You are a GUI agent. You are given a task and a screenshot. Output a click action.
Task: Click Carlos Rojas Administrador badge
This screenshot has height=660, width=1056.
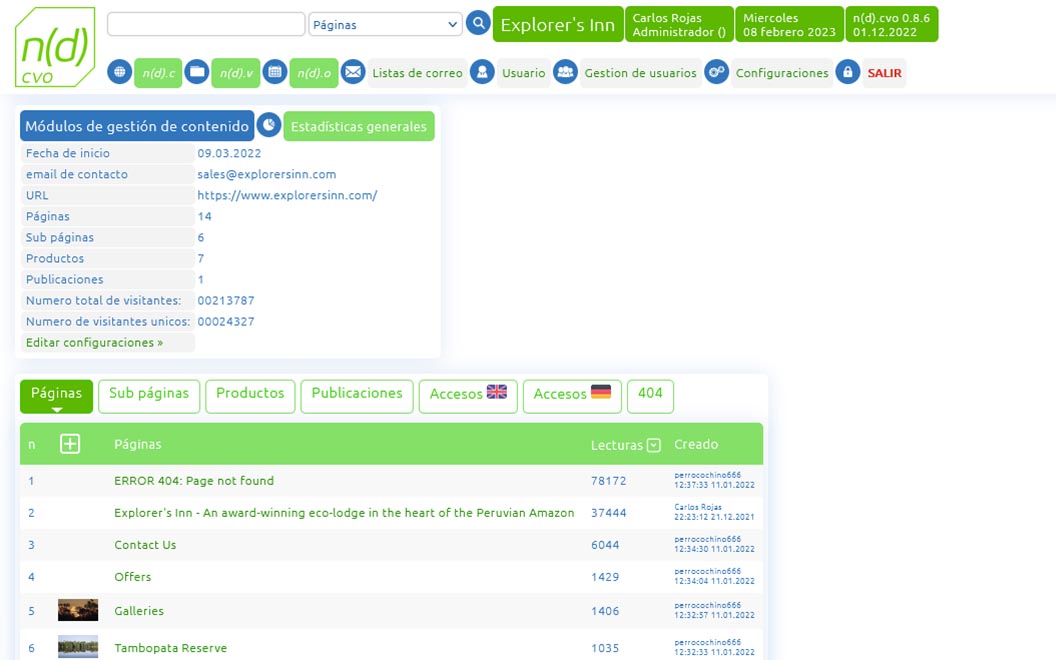tap(680, 24)
